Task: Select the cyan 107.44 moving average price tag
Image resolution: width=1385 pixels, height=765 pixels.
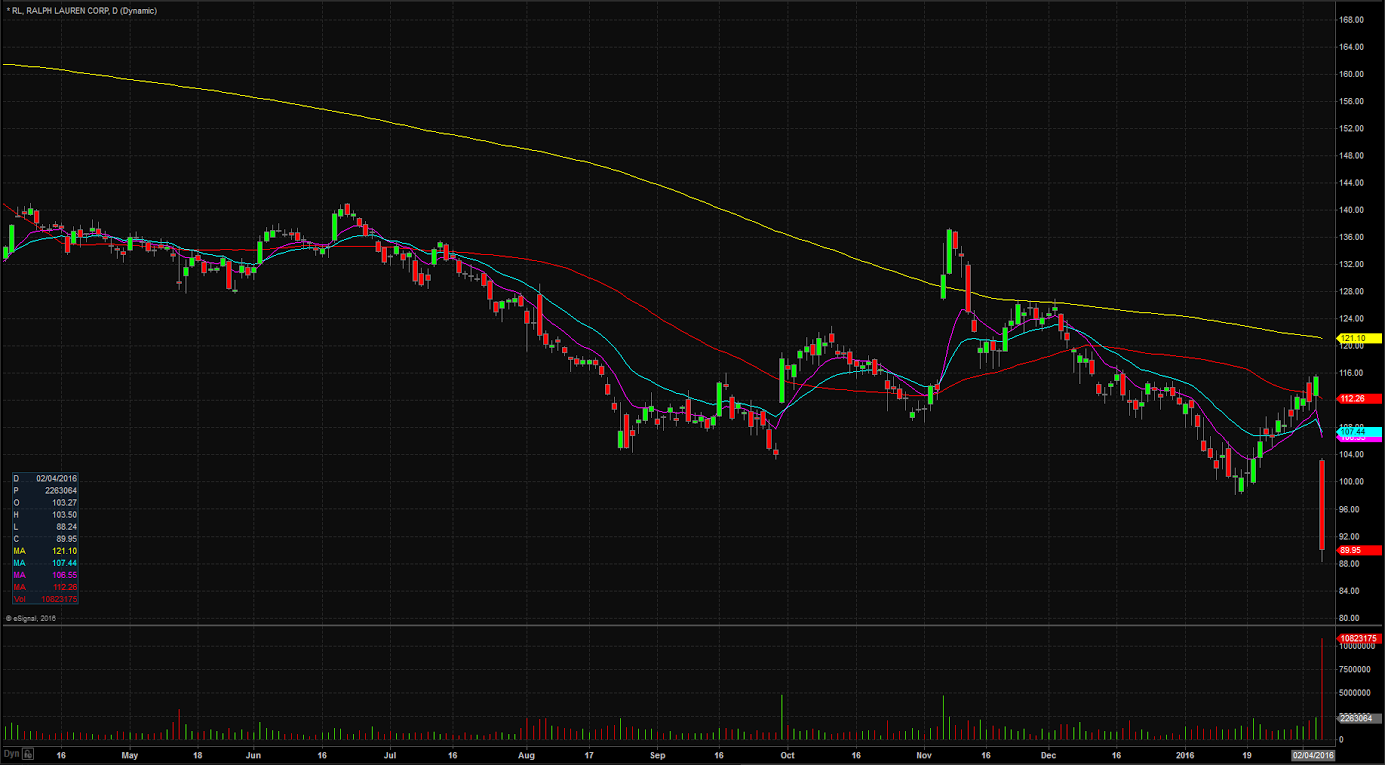Action: (x=1359, y=431)
